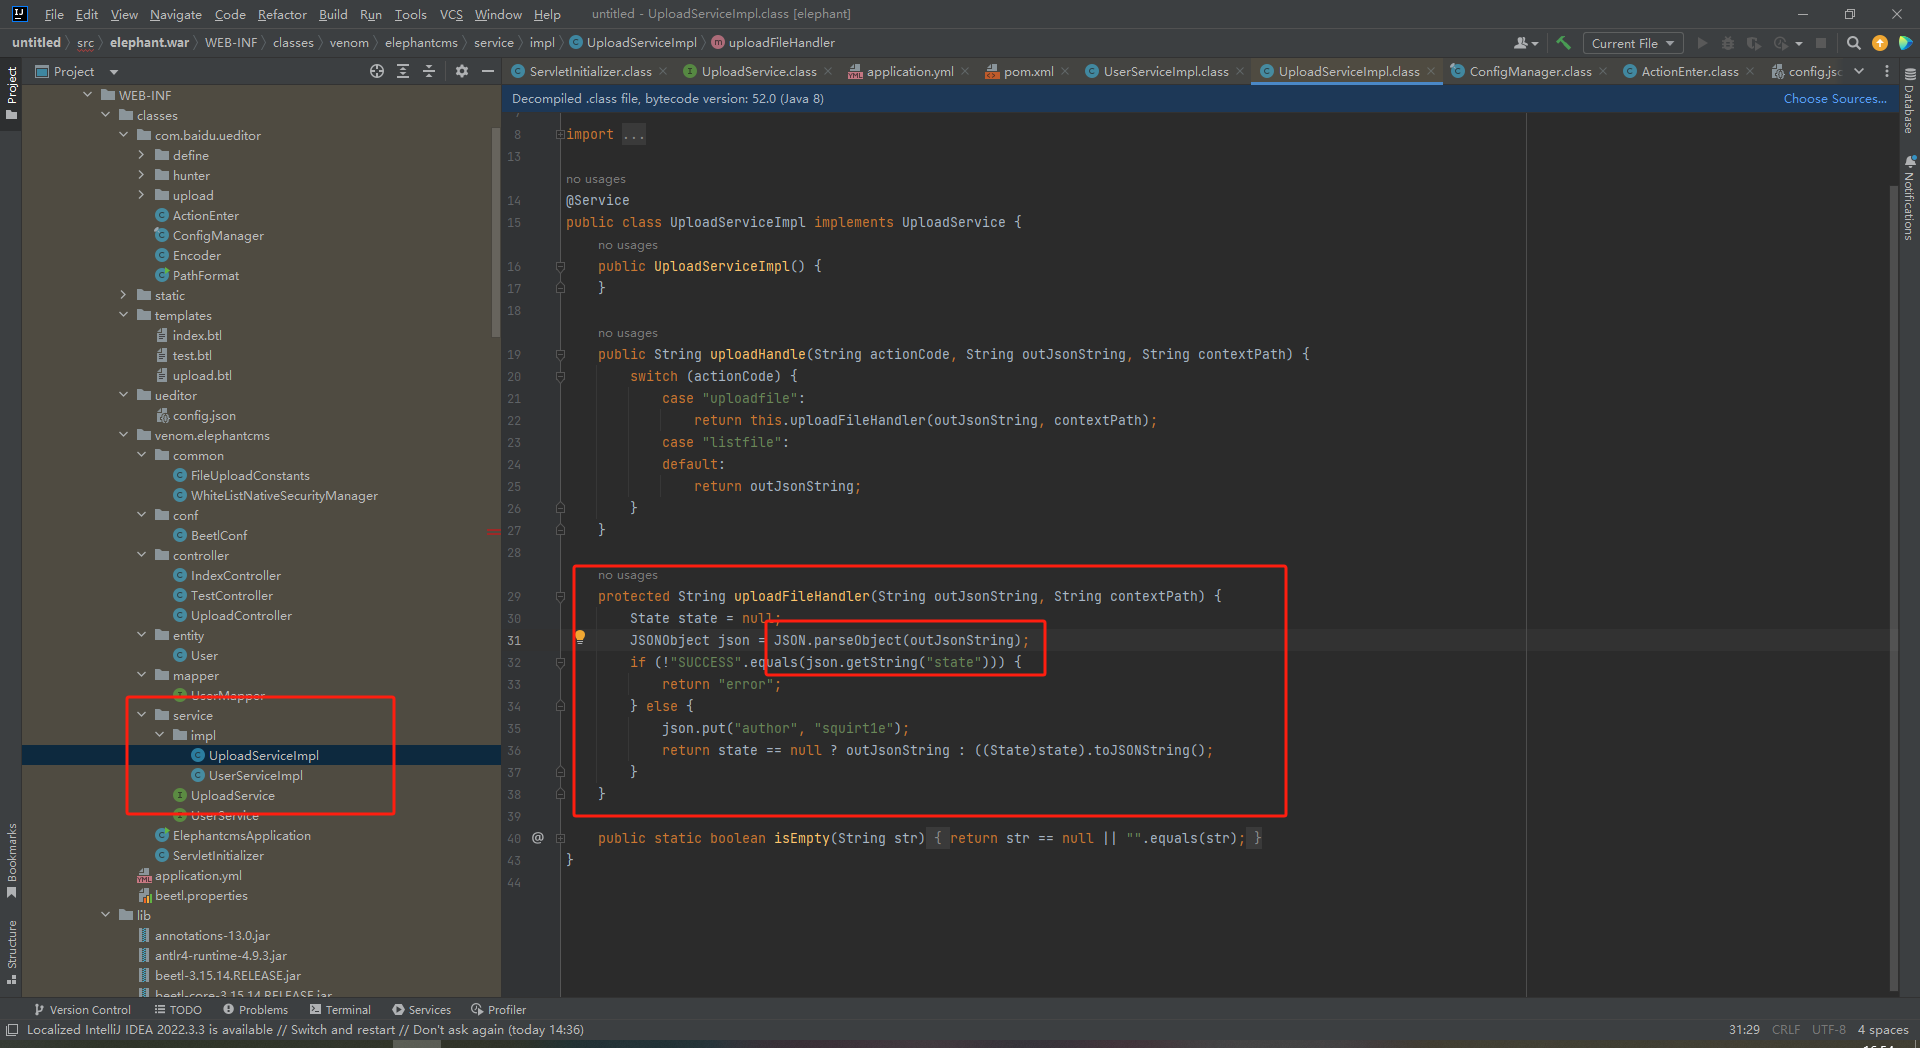Image resolution: width=1920 pixels, height=1048 pixels.
Task: Click the Choose Sources link
Action: click(x=1834, y=98)
